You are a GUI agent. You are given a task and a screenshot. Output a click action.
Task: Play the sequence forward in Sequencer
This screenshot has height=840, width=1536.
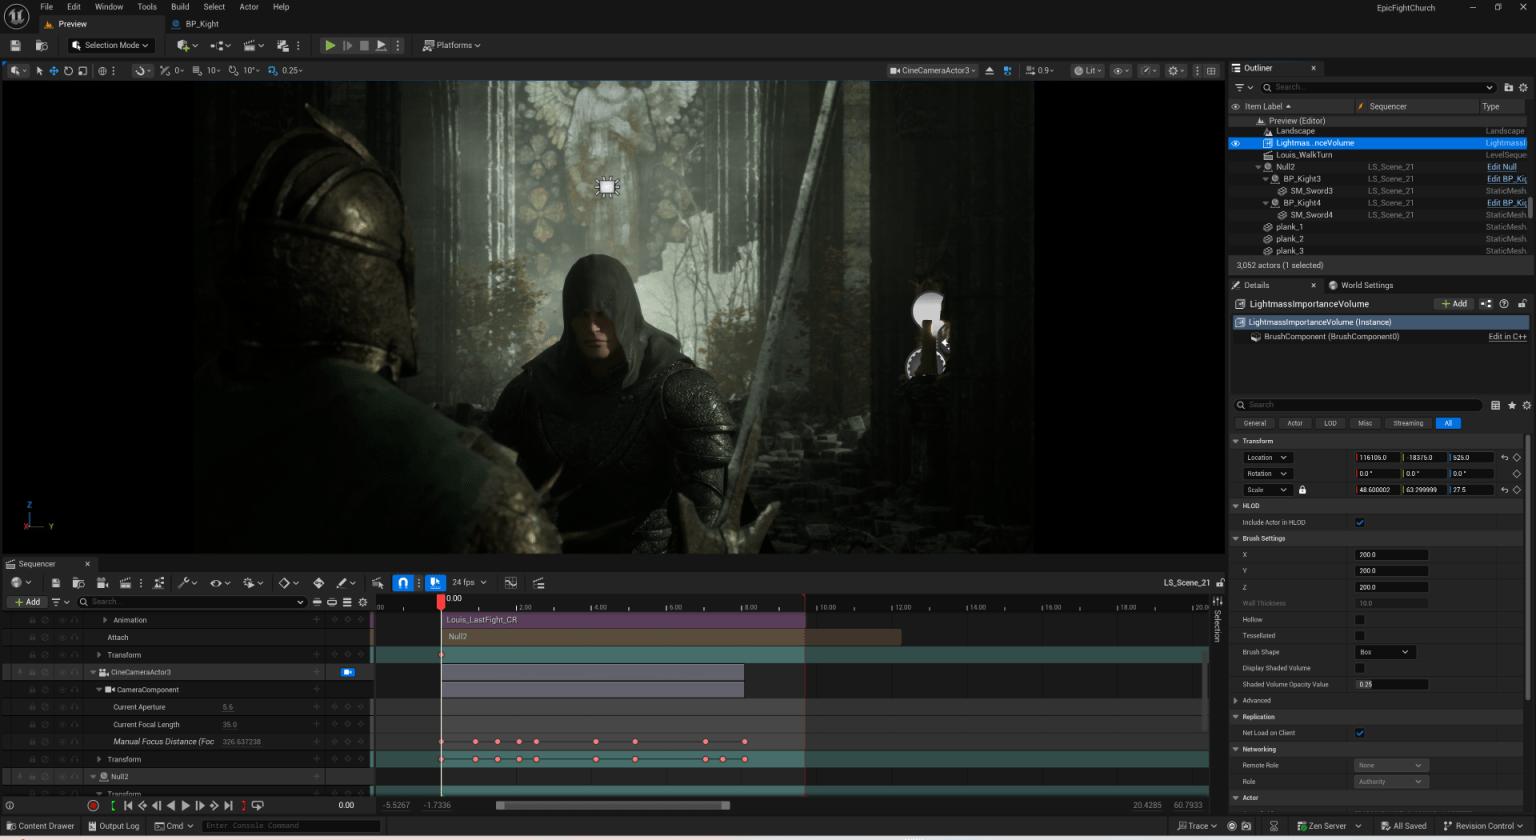click(x=185, y=806)
